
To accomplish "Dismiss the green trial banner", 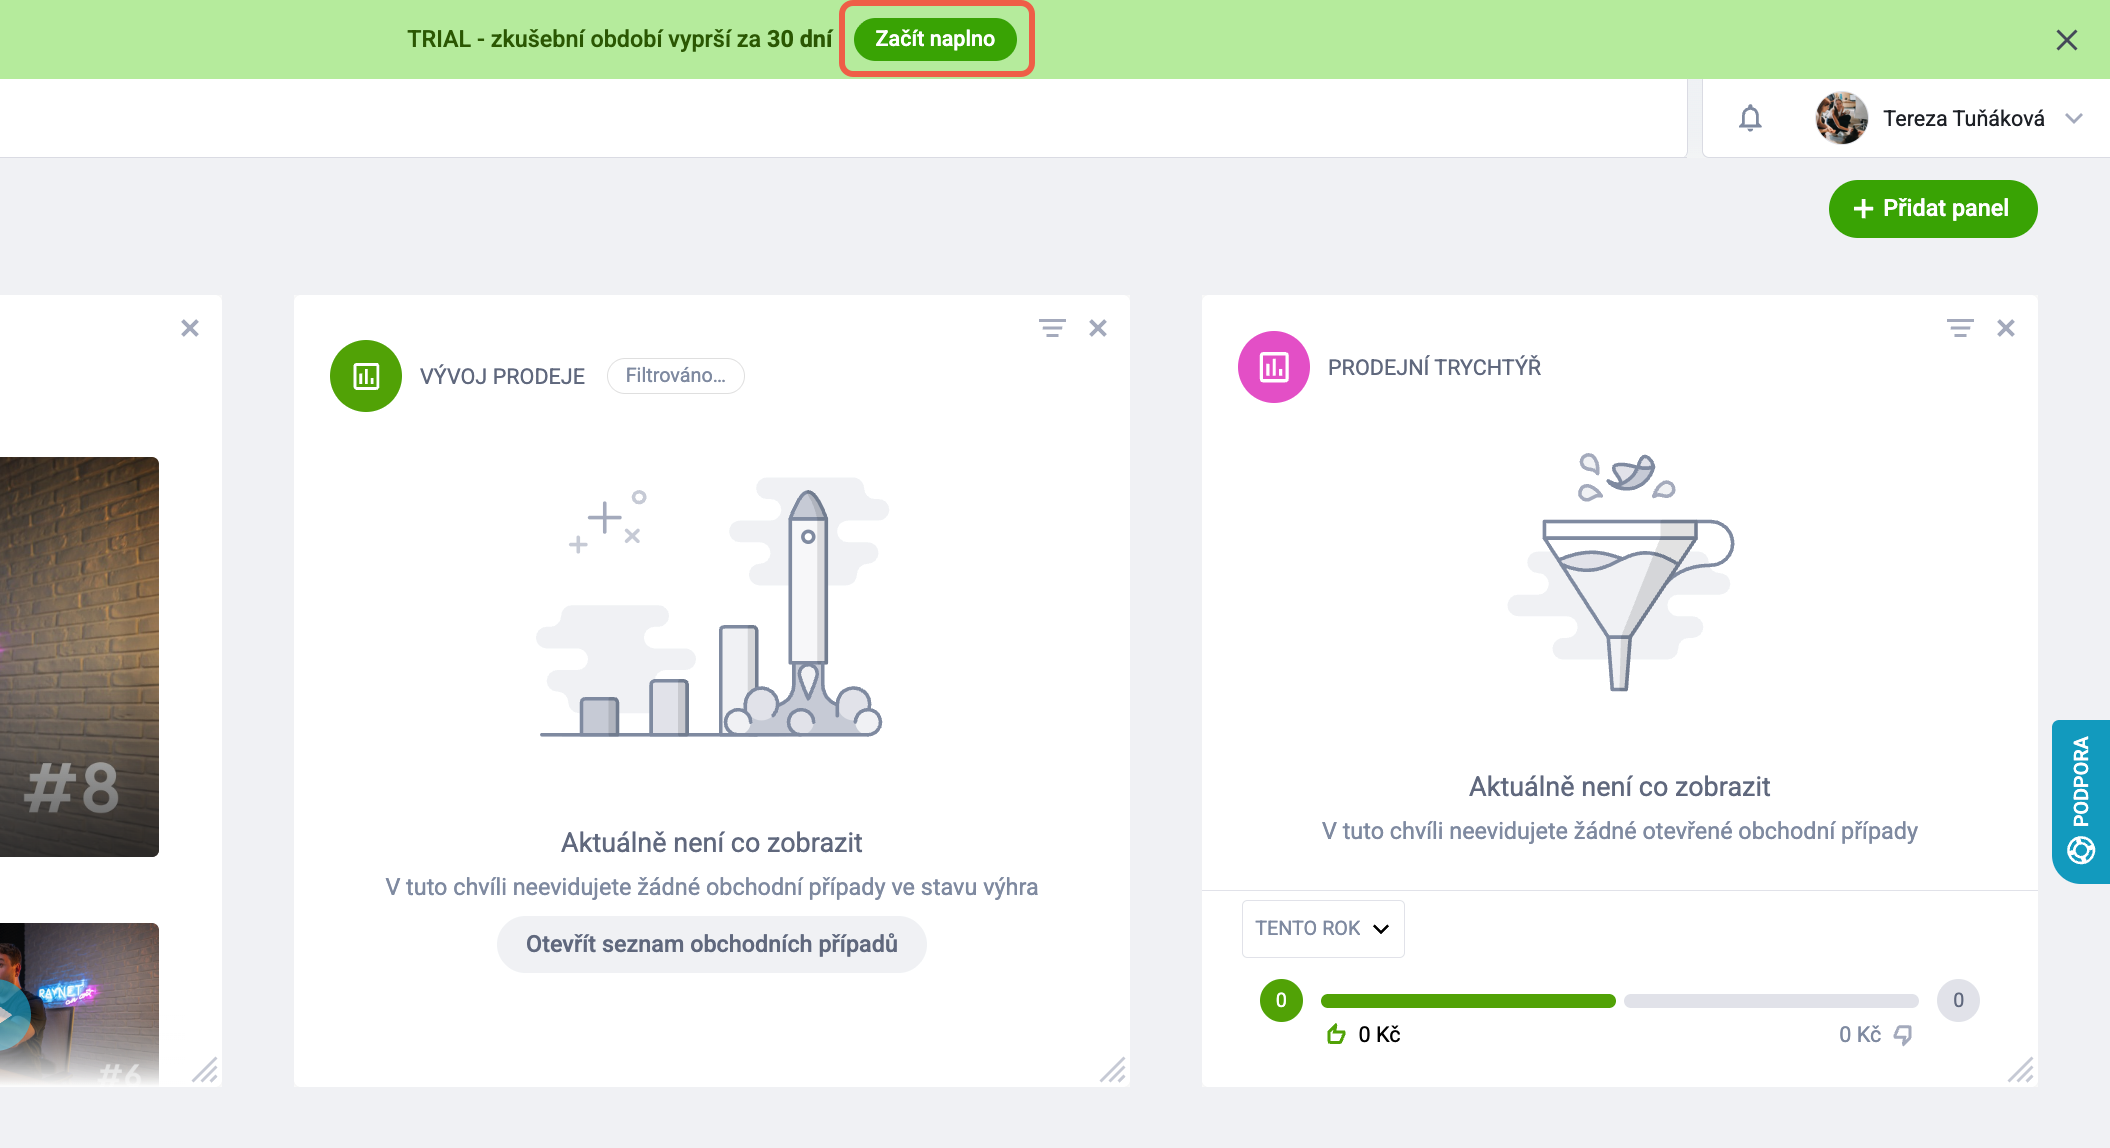I will click(2067, 40).
